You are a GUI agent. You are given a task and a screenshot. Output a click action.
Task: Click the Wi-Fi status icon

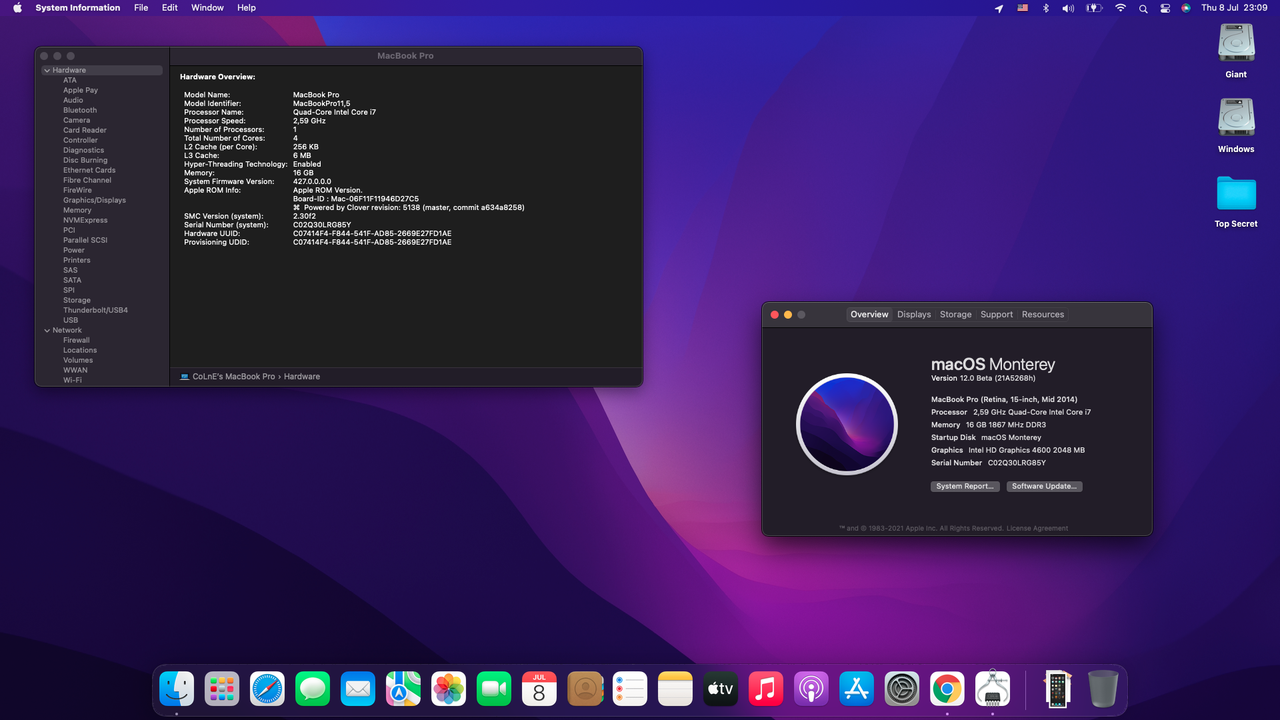1121,8
